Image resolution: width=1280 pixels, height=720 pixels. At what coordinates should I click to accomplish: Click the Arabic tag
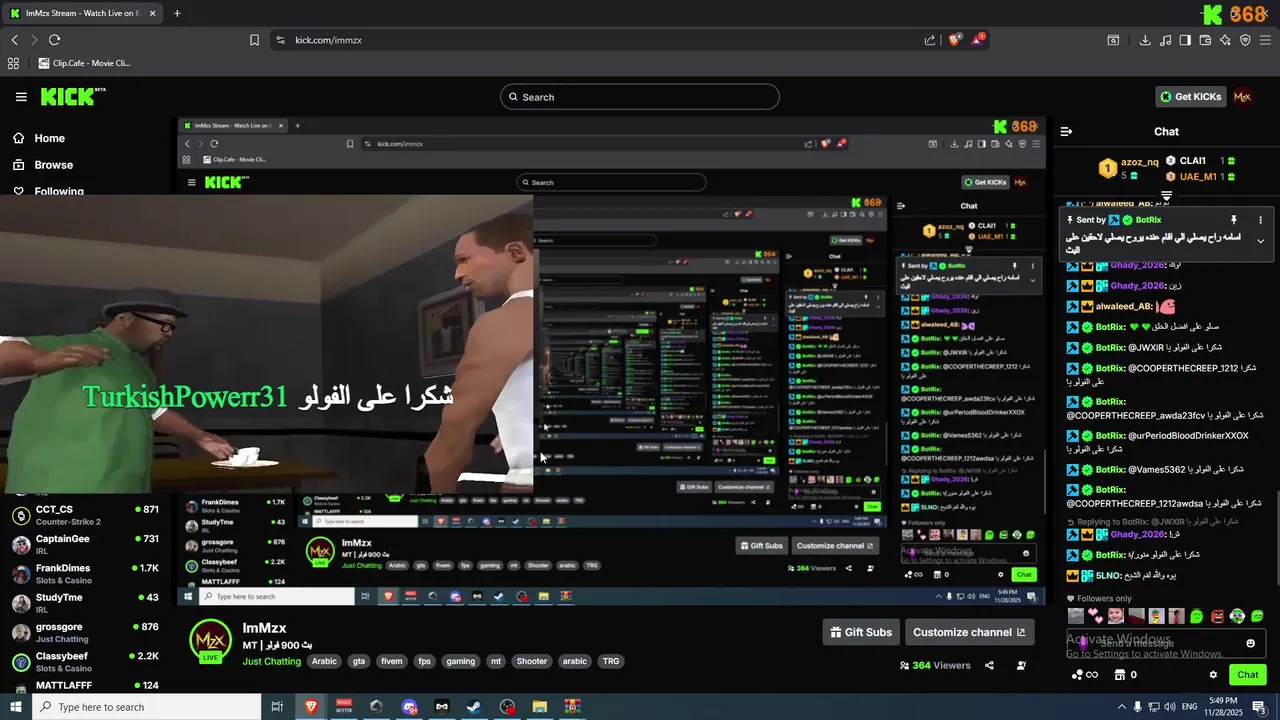pyautogui.click(x=324, y=661)
